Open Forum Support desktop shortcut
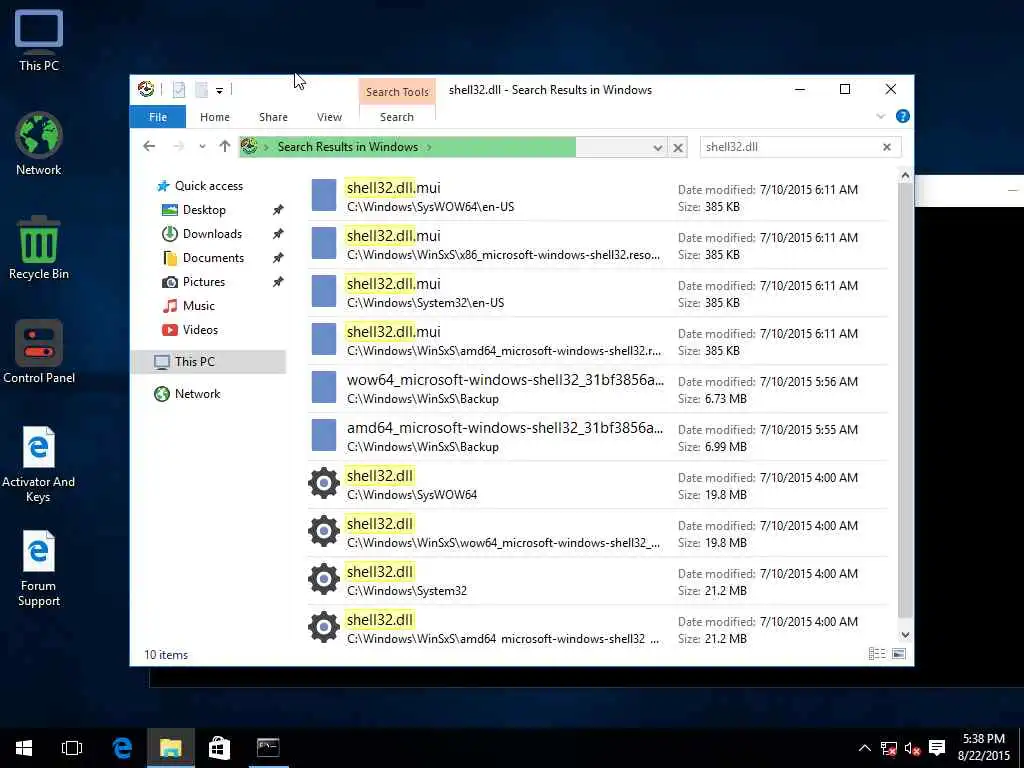 coord(39,568)
